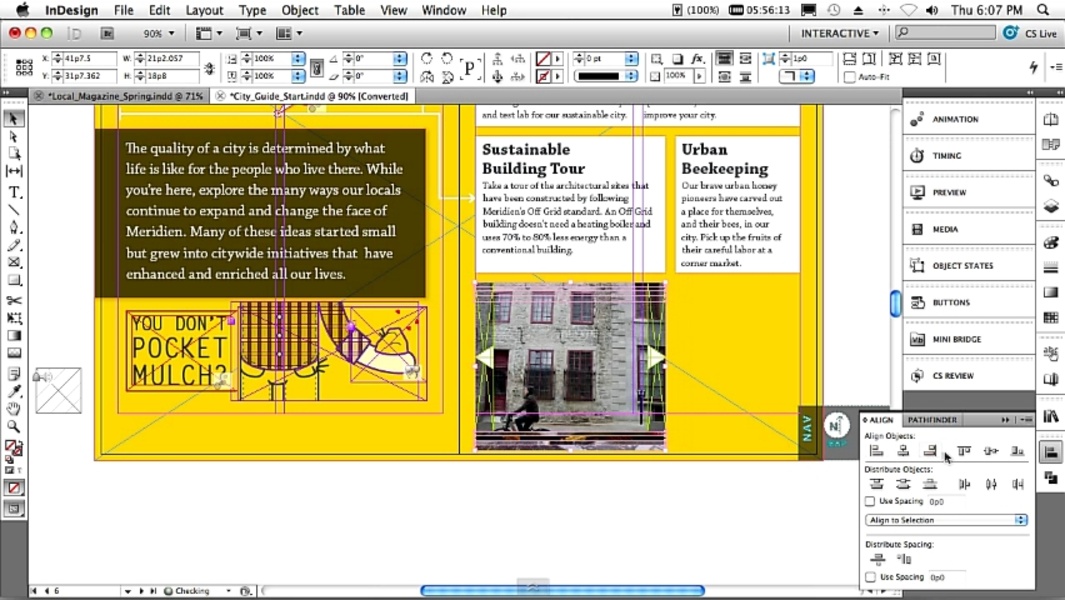The height and width of the screenshot is (600, 1065).
Task: Toggle the Auto-Fit checkbox
Action: tap(849, 77)
